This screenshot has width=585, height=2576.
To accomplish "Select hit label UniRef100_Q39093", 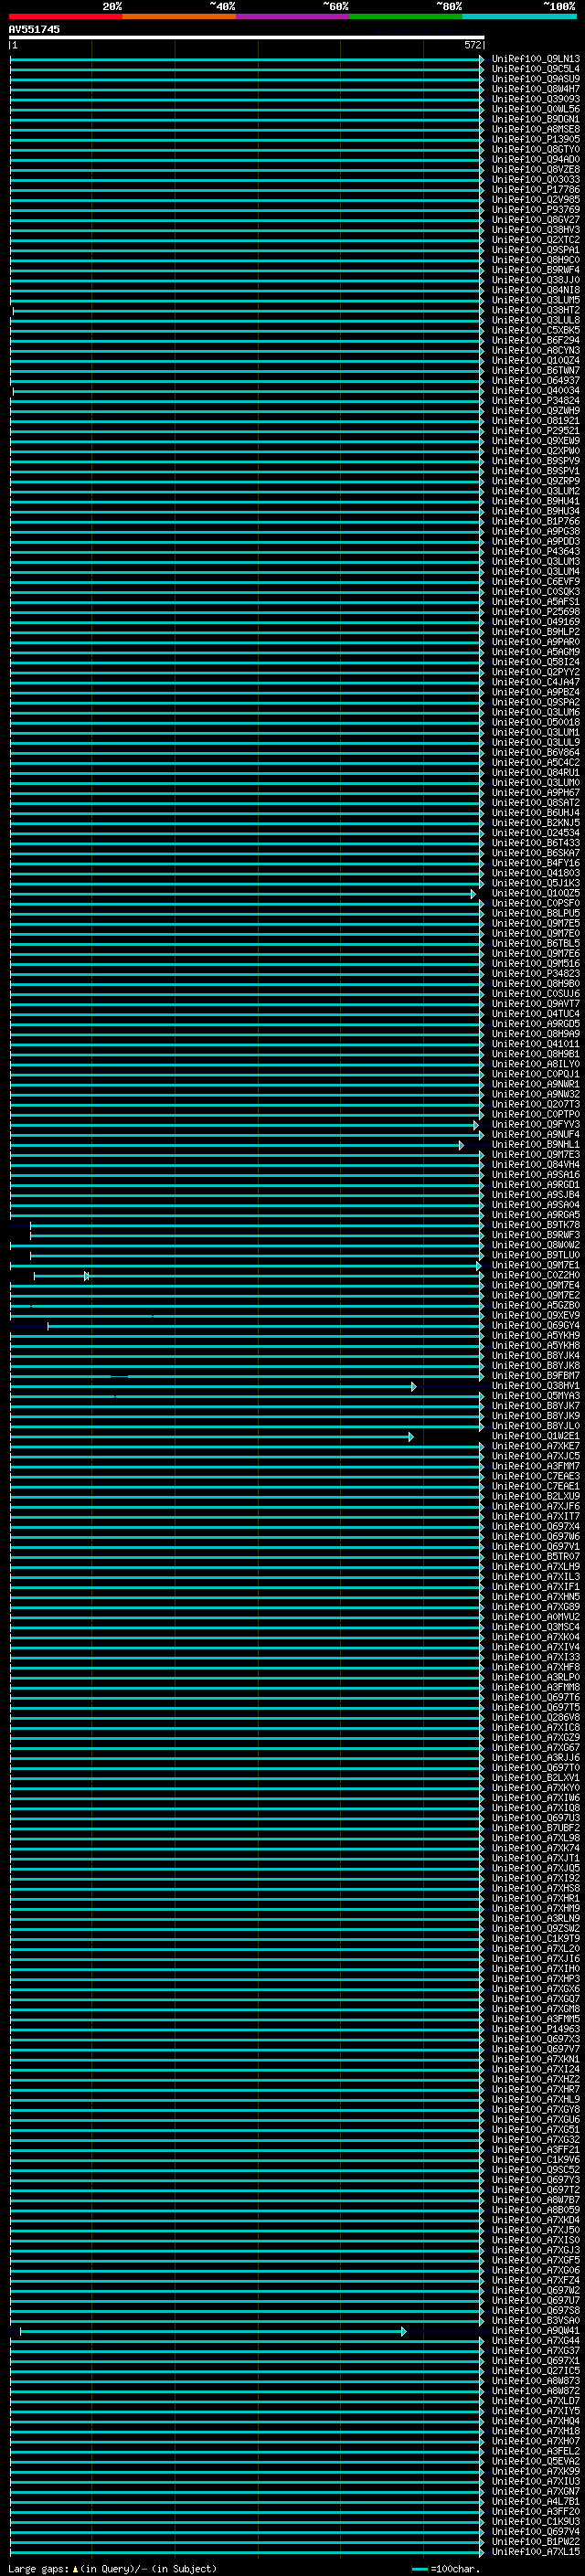I will (x=536, y=99).
